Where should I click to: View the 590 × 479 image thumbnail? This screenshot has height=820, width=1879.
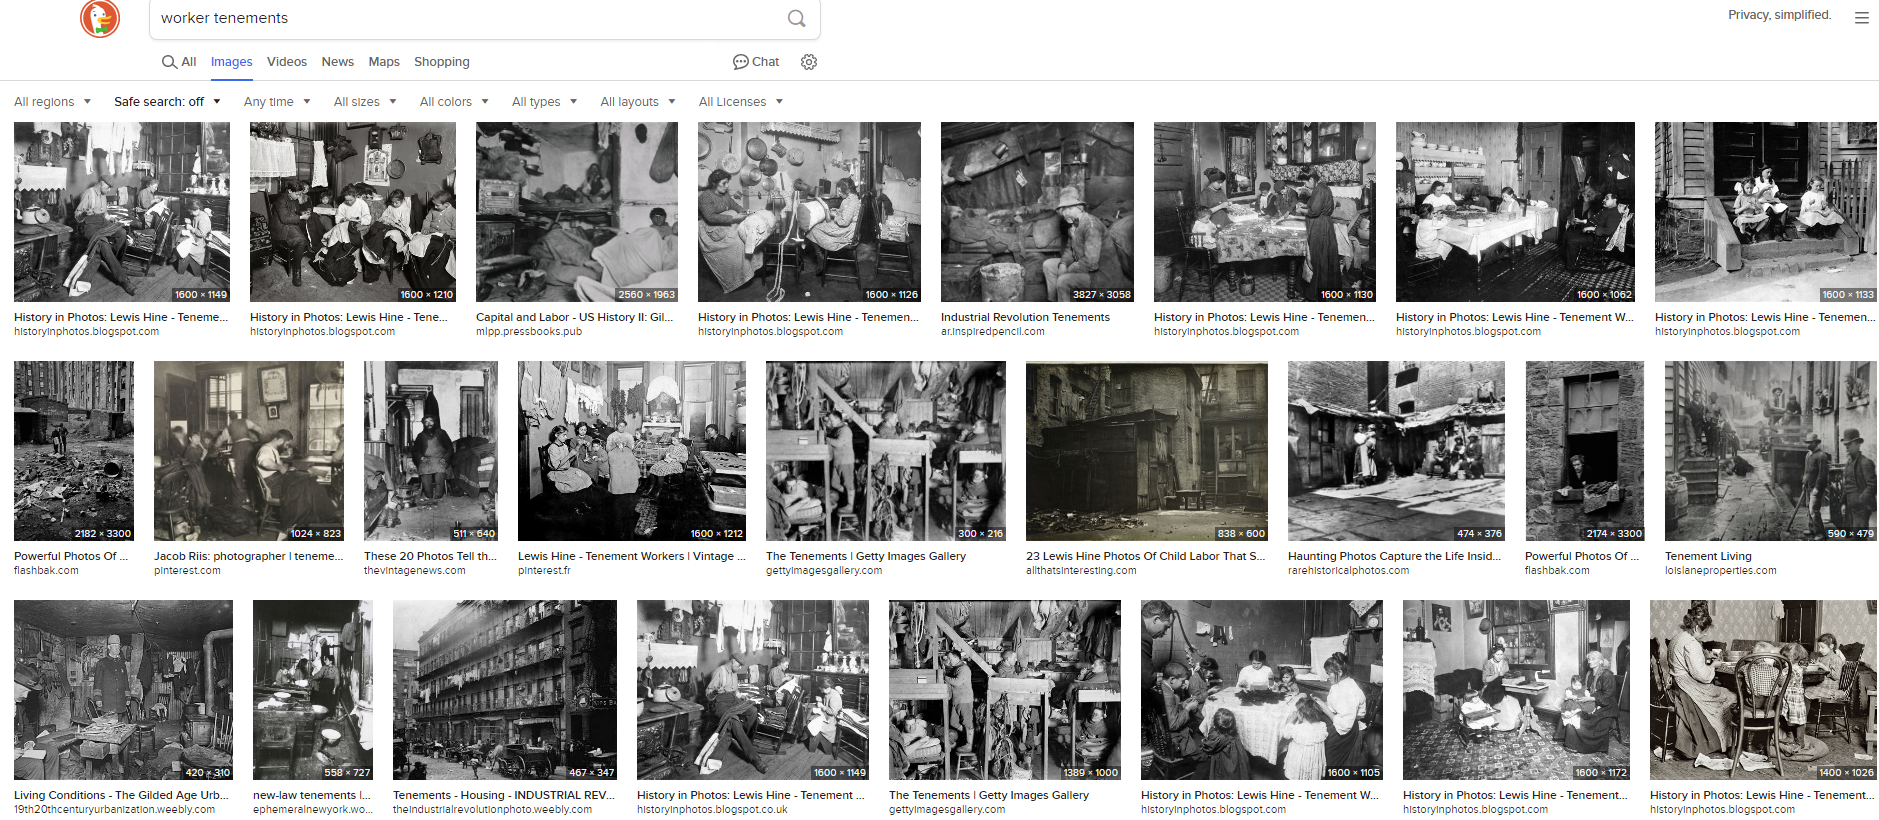(1771, 451)
